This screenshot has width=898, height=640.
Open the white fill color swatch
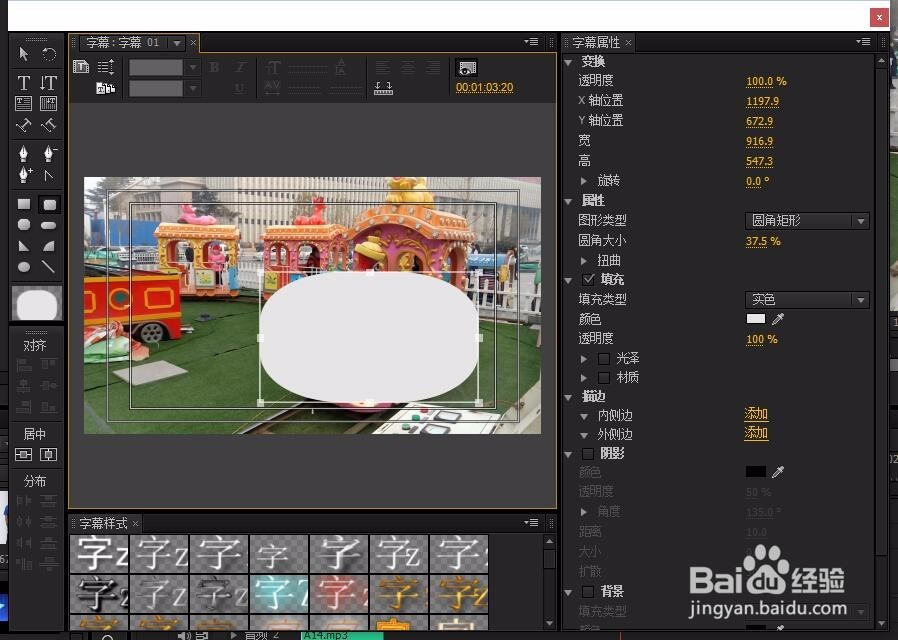[x=756, y=319]
